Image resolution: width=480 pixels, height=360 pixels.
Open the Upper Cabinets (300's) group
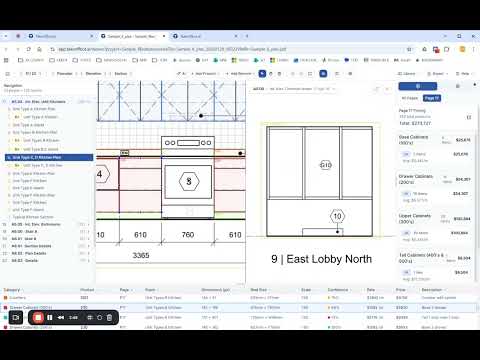435,219
